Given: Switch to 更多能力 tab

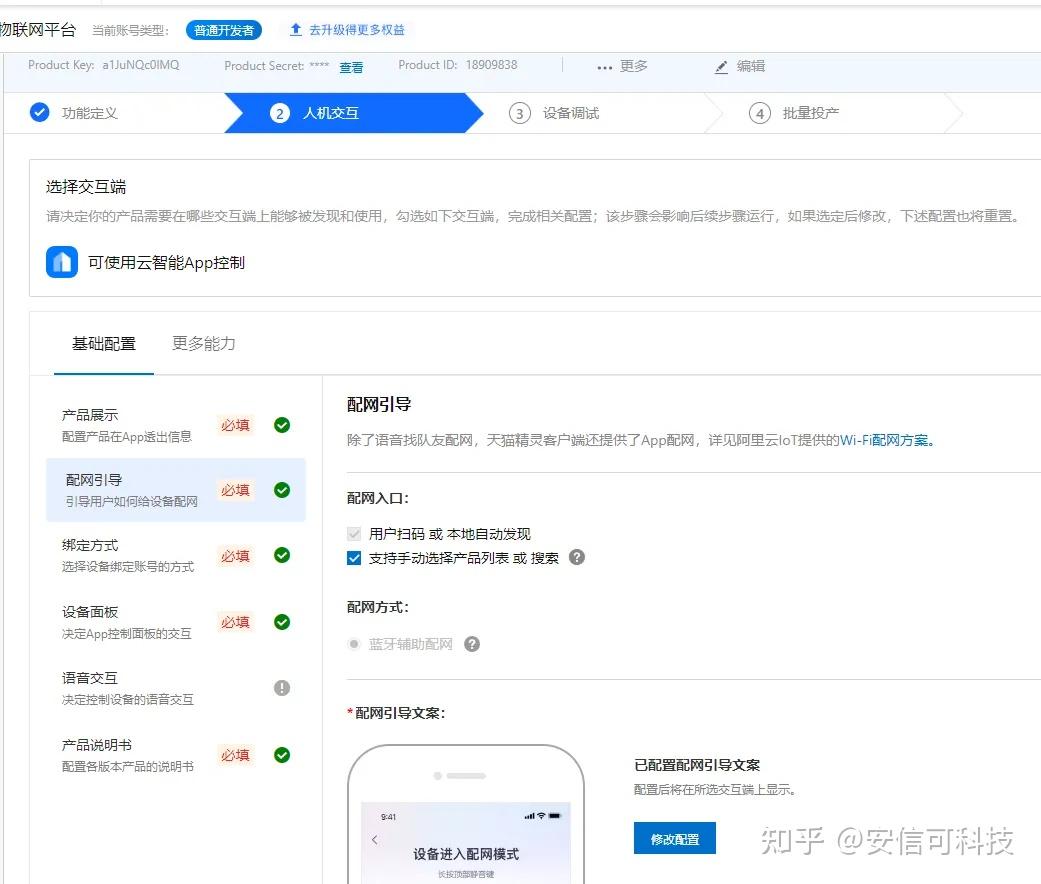Looking at the screenshot, I should (204, 344).
